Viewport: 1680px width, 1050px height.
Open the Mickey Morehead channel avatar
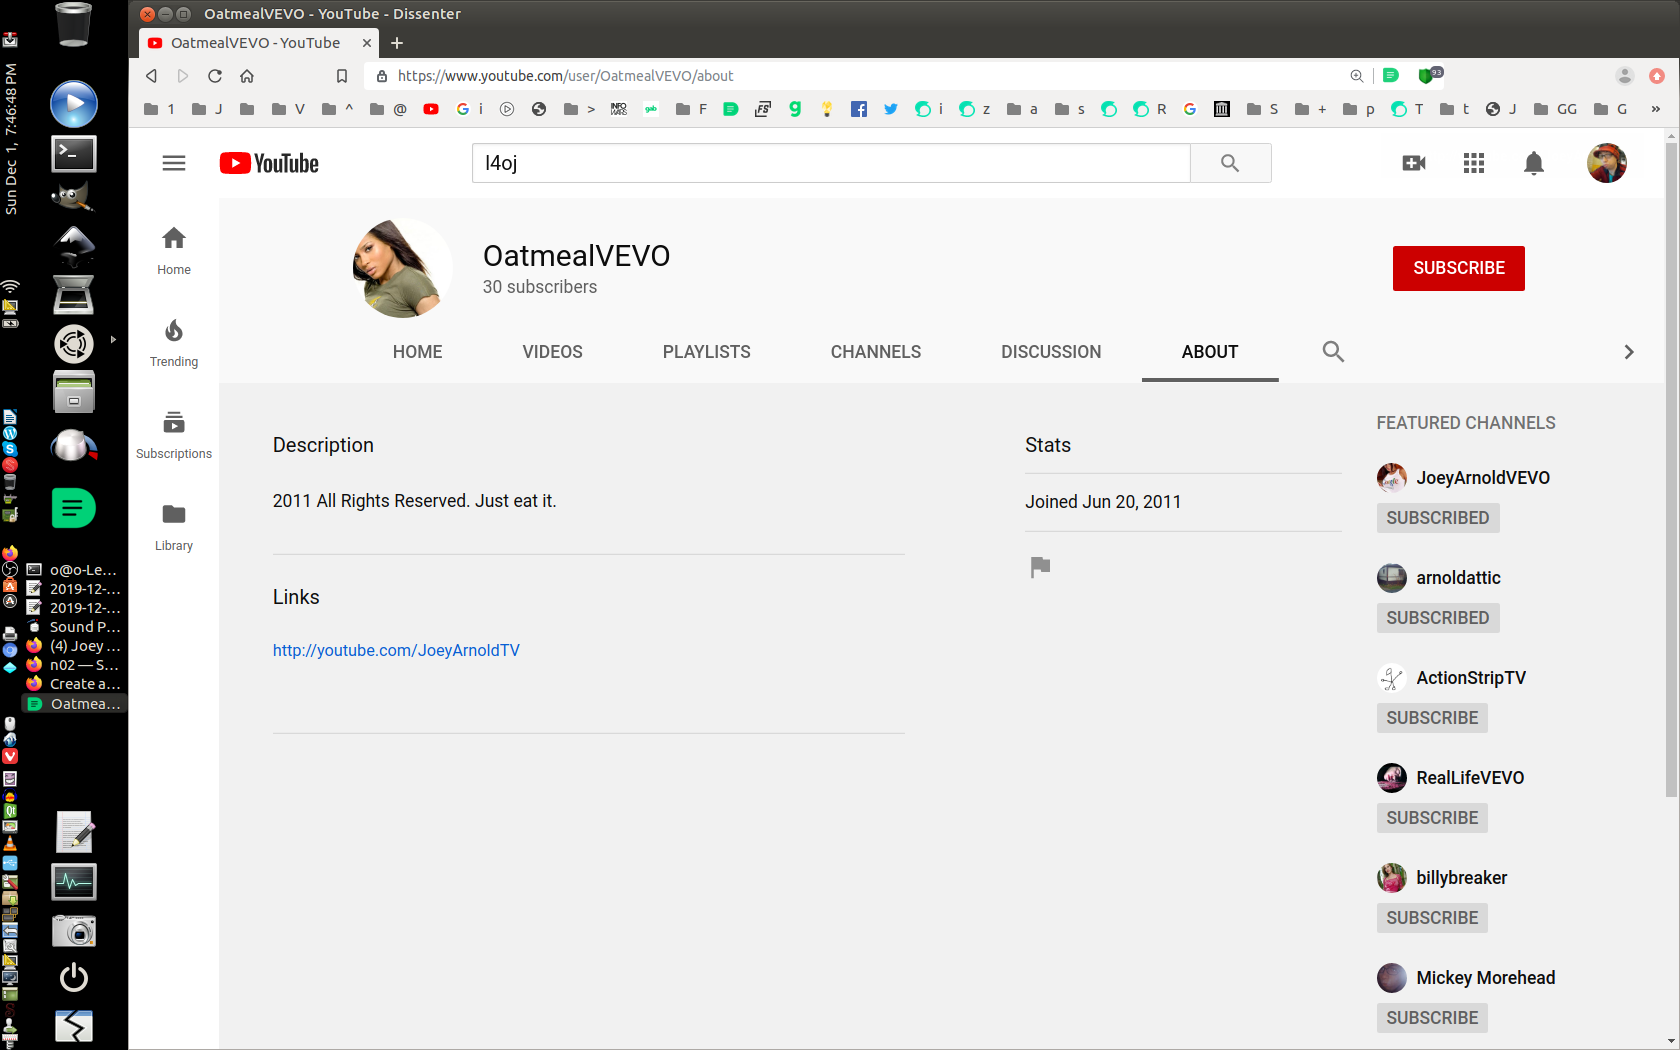(1392, 978)
